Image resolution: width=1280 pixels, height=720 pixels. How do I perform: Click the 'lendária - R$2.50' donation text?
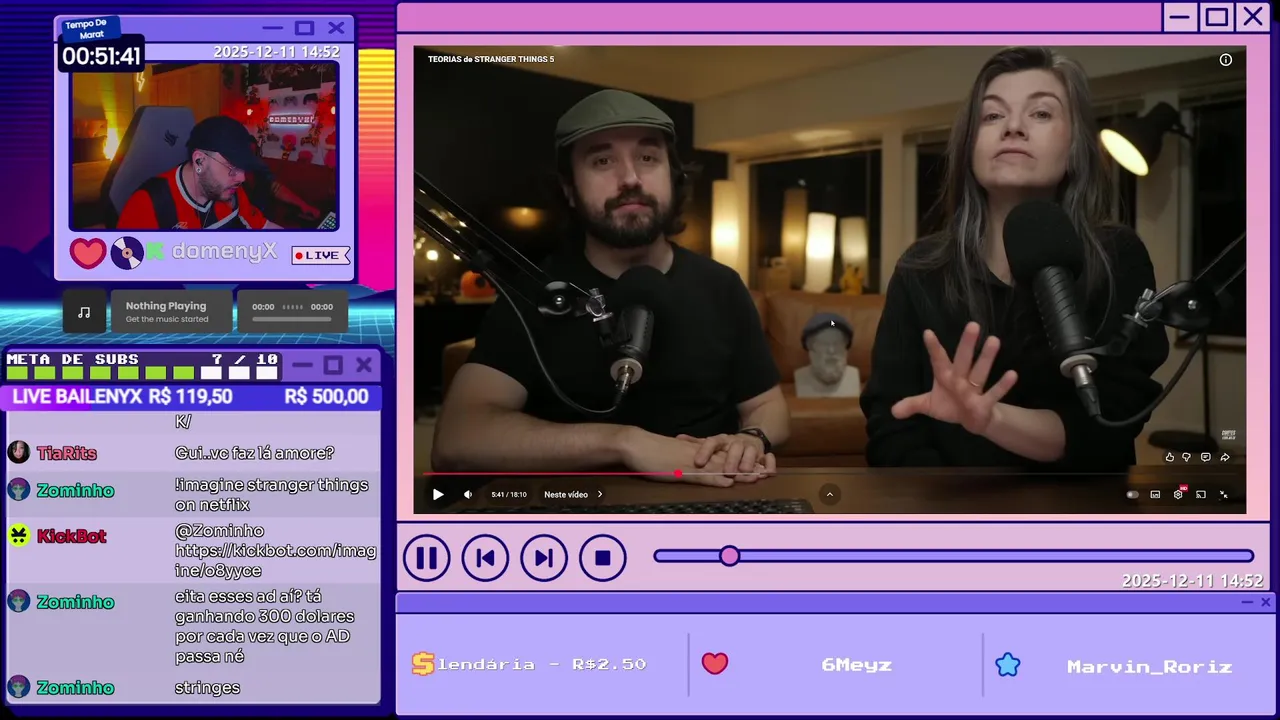coord(541,664)
